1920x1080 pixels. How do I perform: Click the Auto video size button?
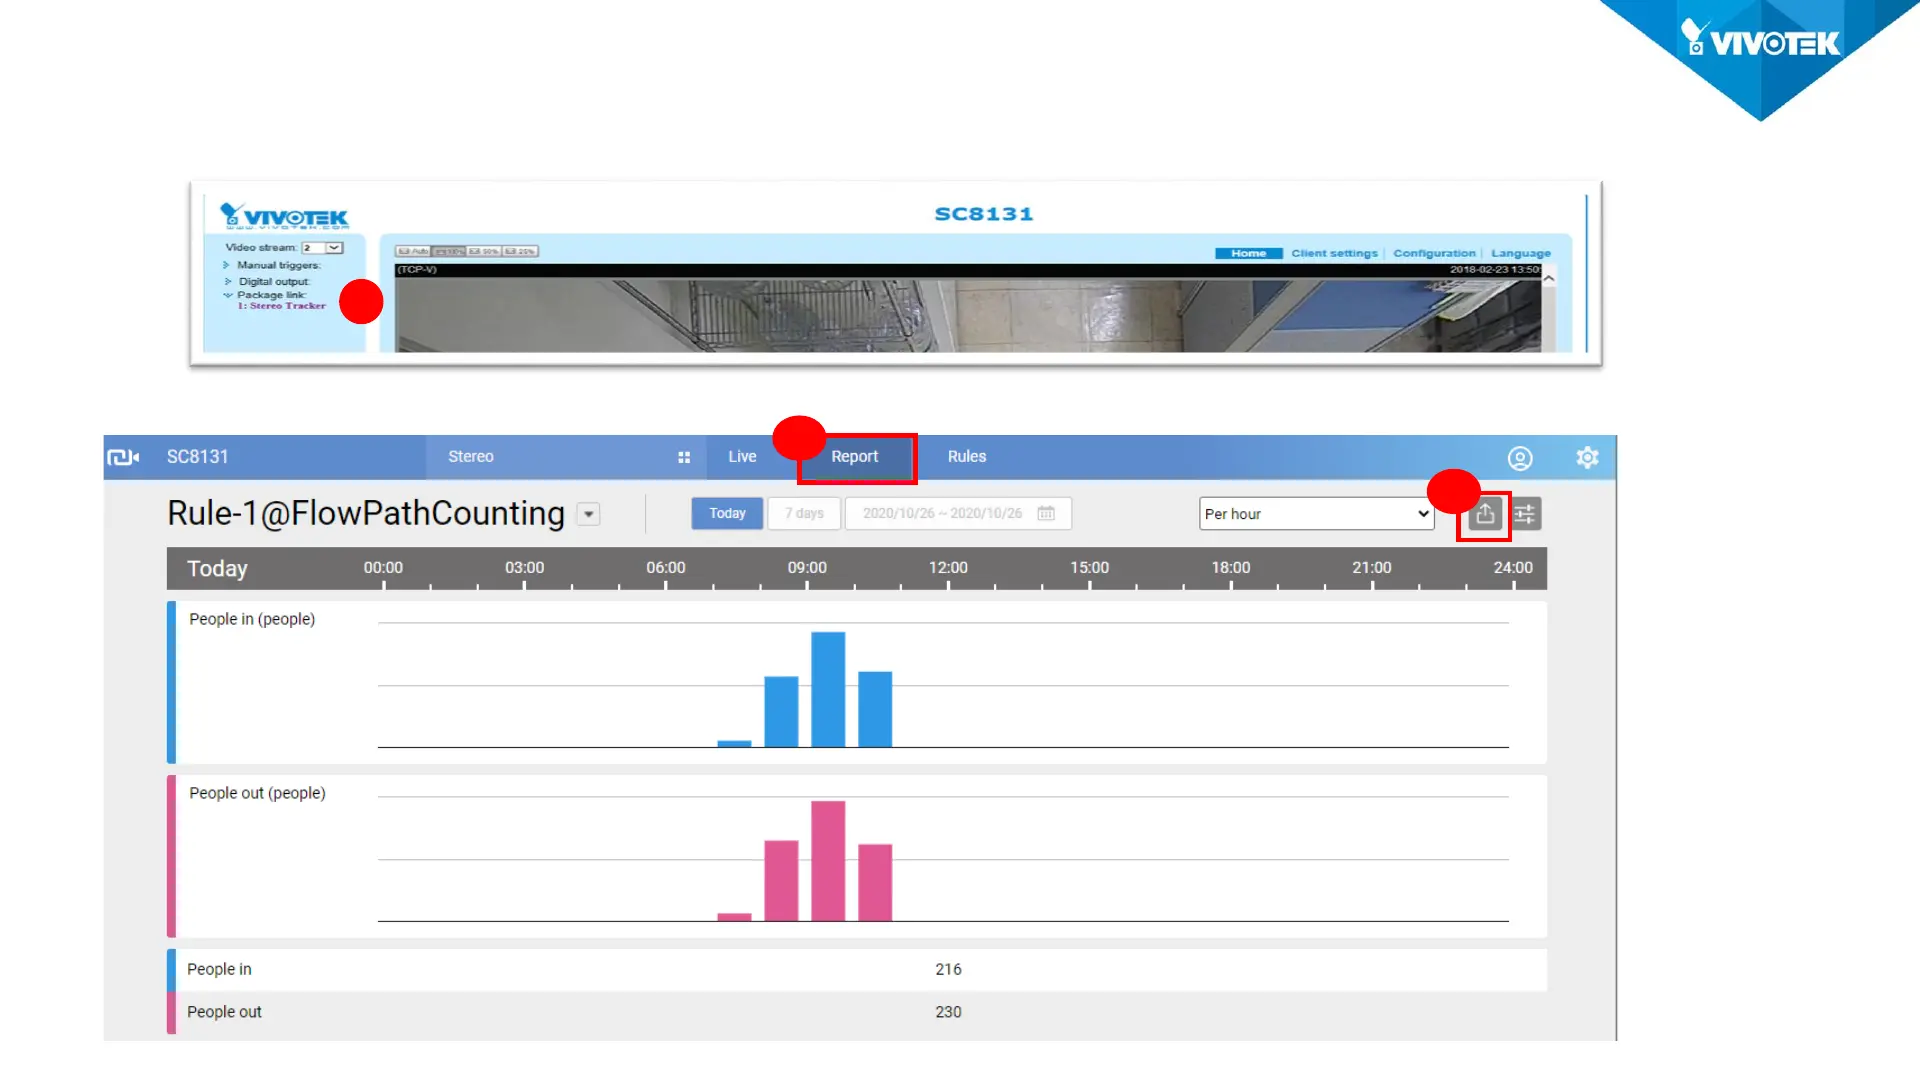click(413, 251)
